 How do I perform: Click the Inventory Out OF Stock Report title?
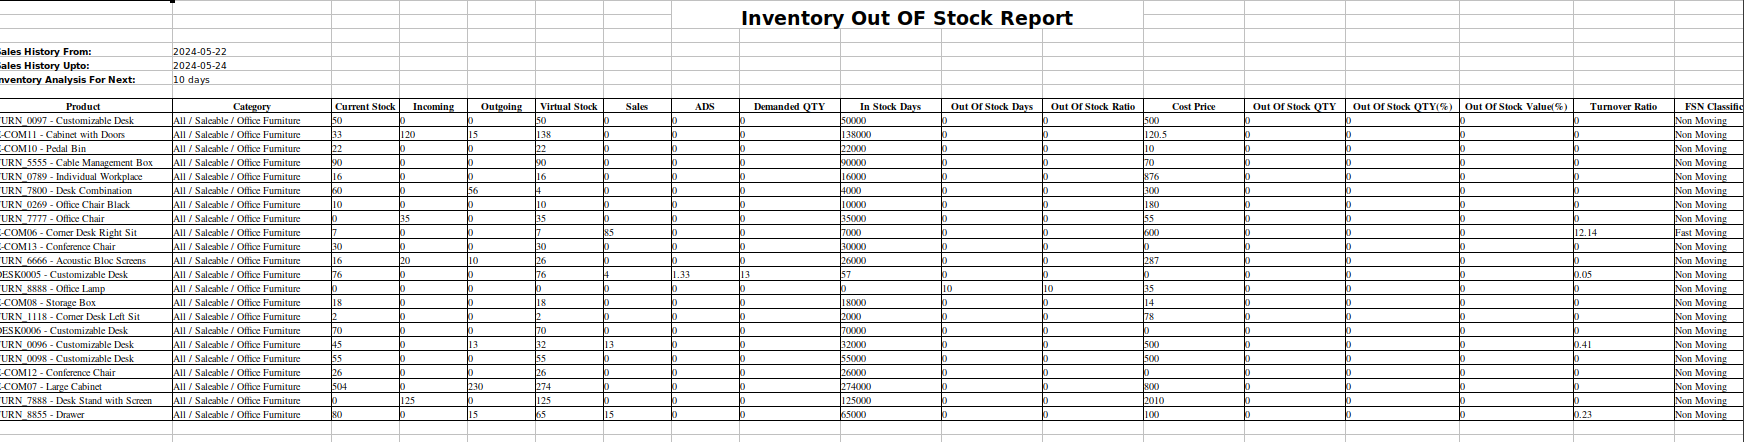(906, 18)
